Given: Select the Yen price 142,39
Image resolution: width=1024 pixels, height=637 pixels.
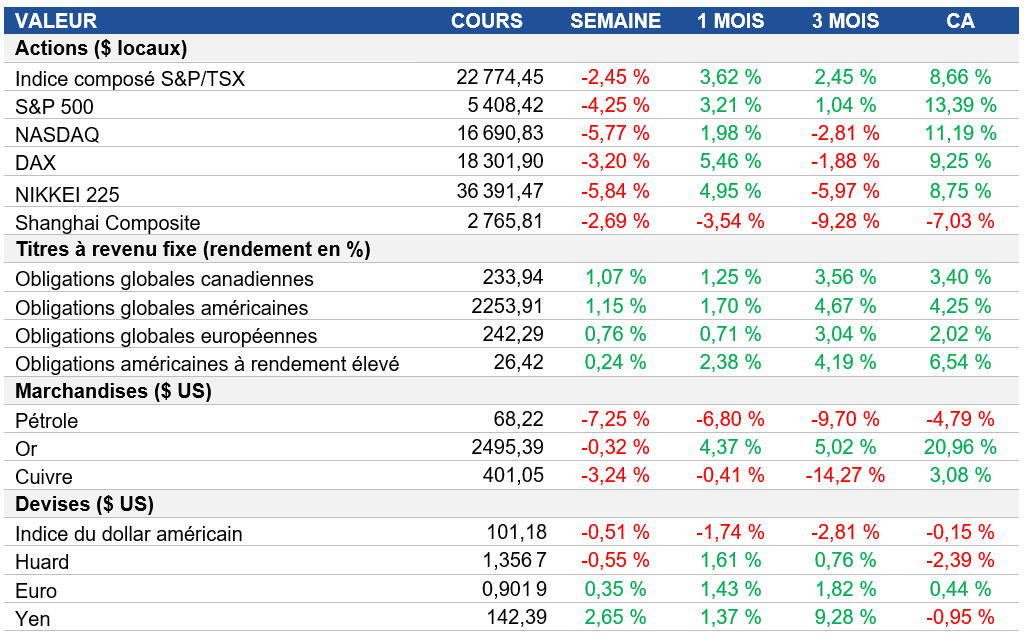Looking at the screenshot, I should pyautogui.click(x=516, y=618).
